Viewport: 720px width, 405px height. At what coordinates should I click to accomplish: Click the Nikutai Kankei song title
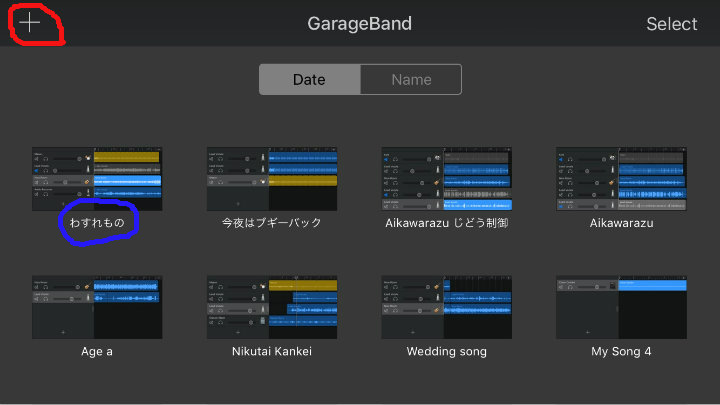click(272, 351)
